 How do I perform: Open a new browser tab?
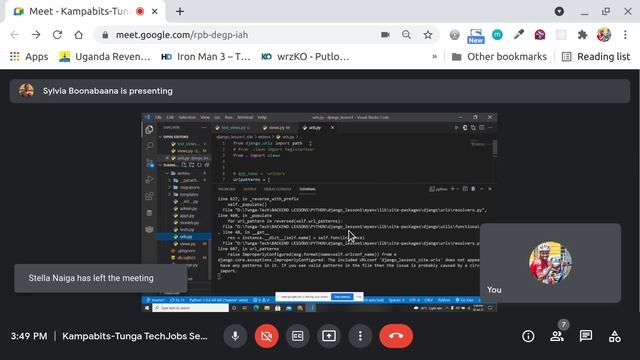180,11
